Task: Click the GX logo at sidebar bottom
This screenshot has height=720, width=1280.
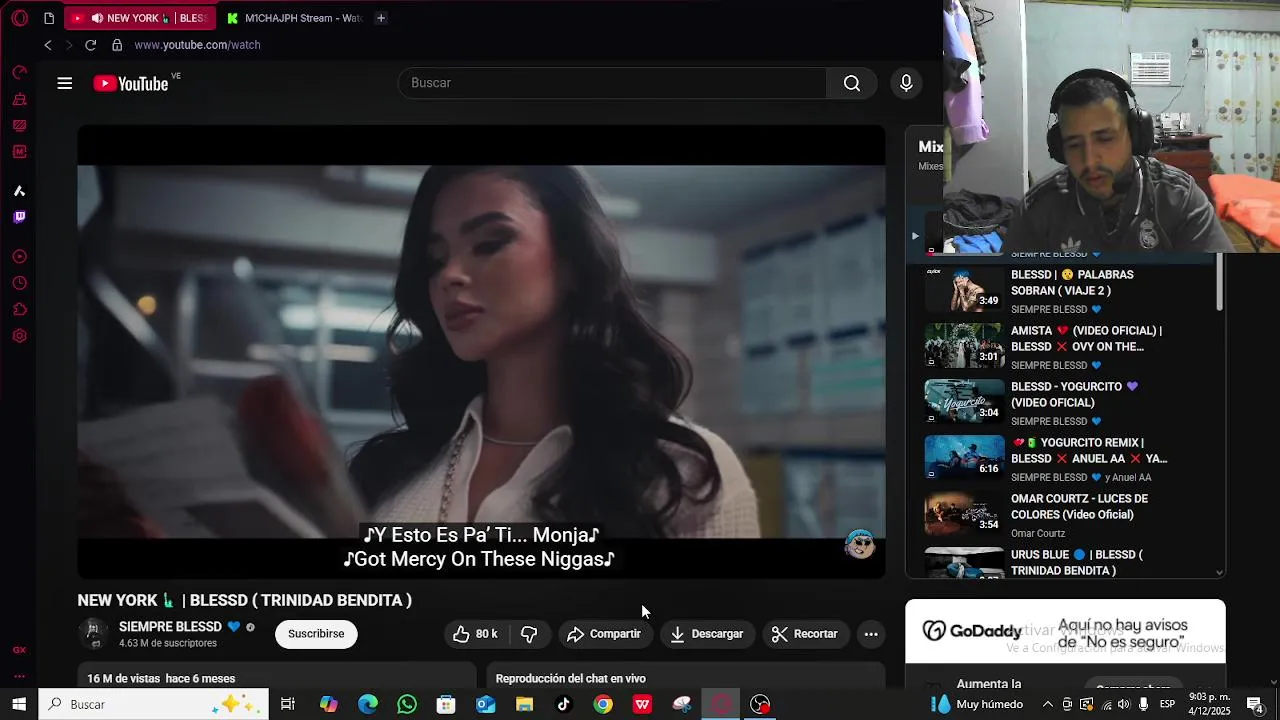Action: 19,650
